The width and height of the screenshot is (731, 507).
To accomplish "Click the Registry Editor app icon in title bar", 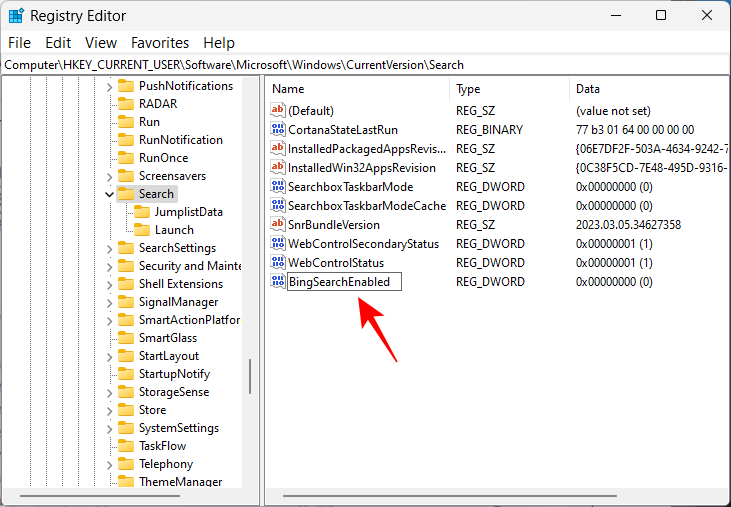I will pyautogui.click(x=16, y=15).
